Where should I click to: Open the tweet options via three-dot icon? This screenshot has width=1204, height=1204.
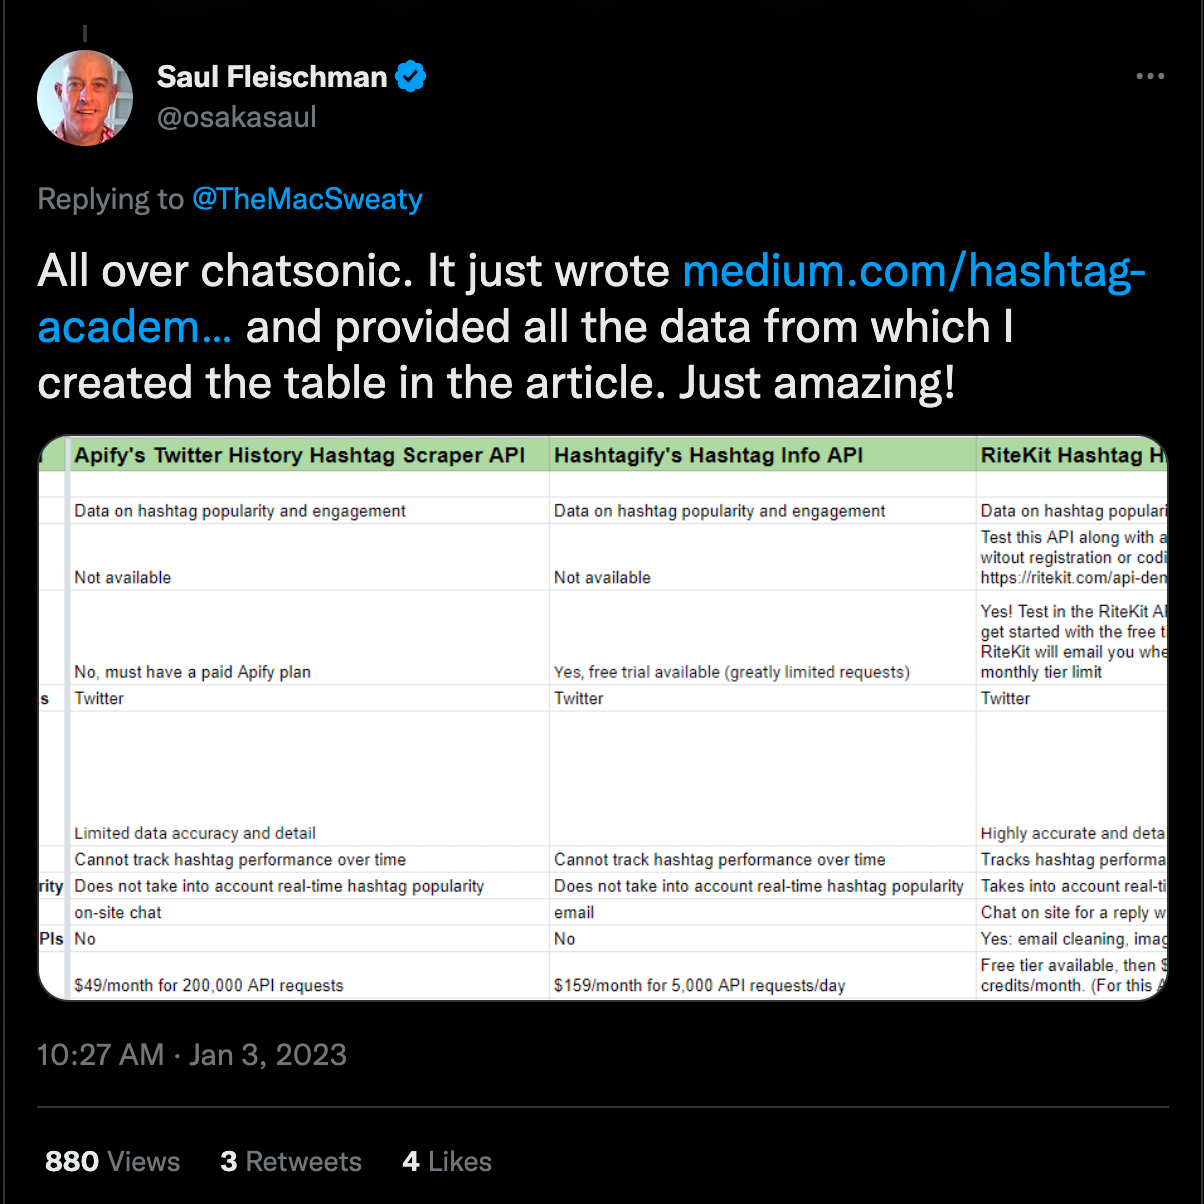pyautogui.click(x=1151, y=76)
